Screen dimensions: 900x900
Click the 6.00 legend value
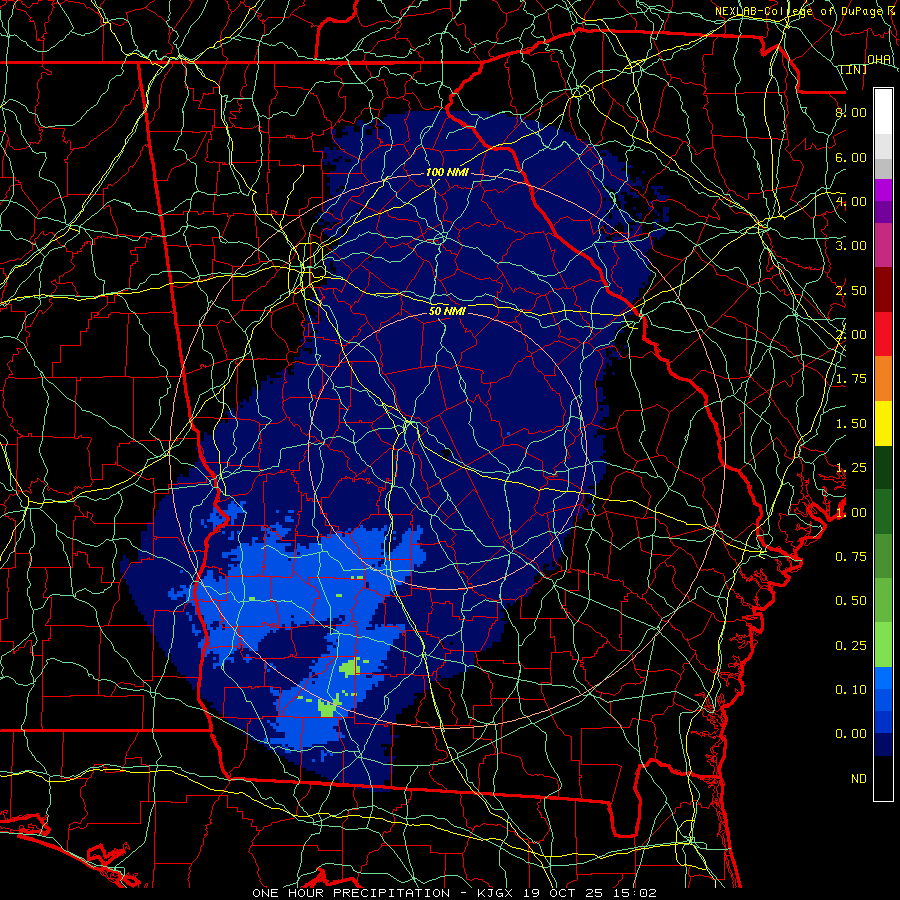click(x=851, y=157)
